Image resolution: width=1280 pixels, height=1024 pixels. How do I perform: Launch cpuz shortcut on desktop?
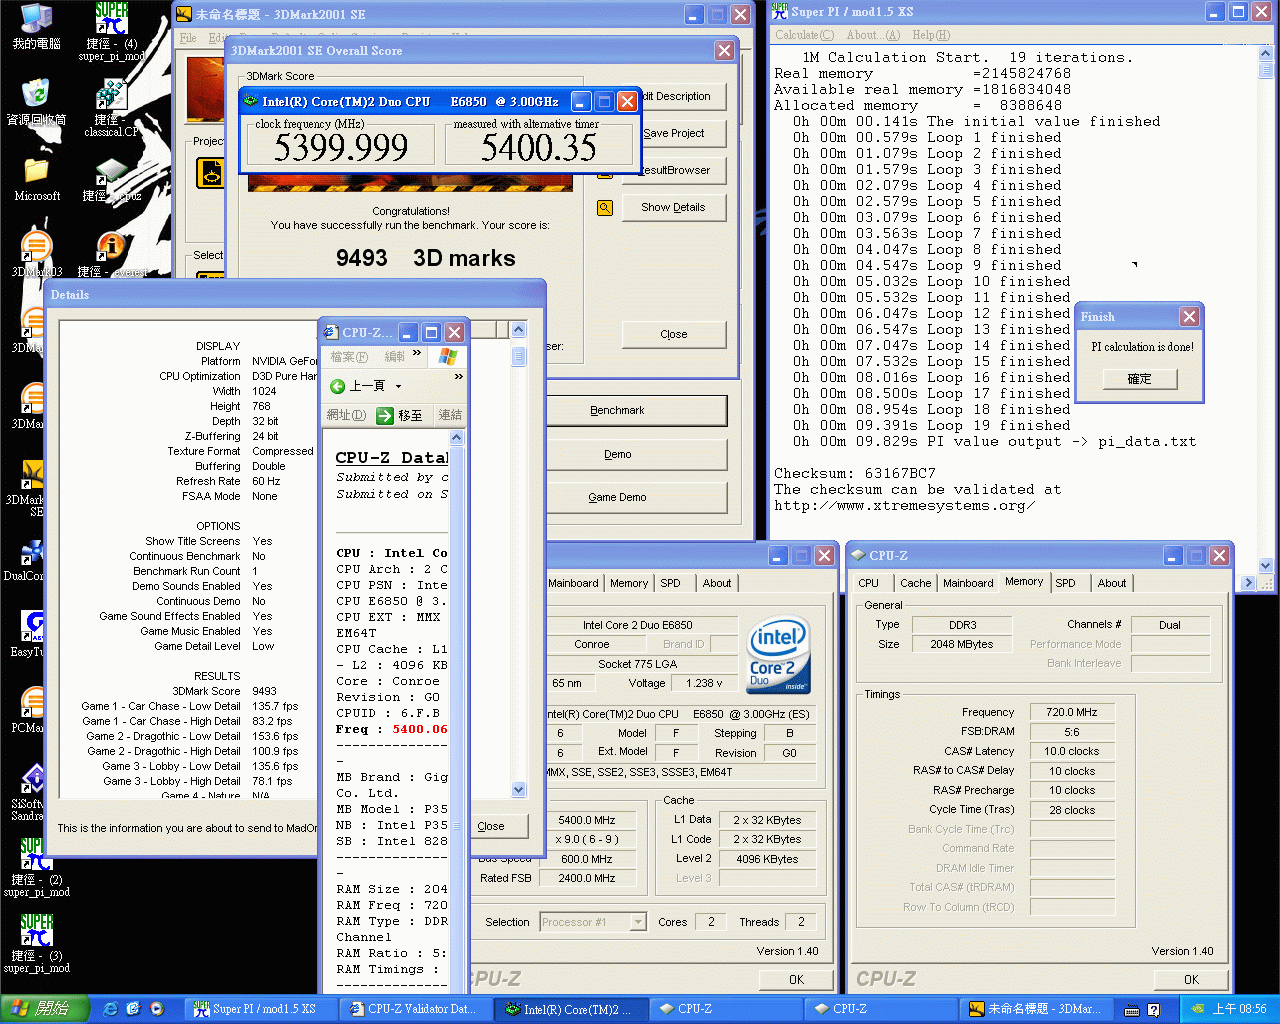(x=111, y=180)
